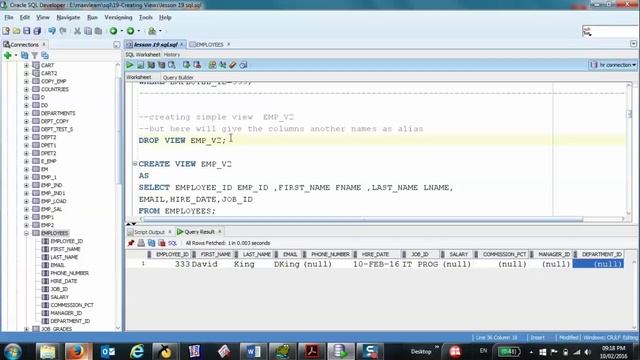640x360 pixels.
Task: Collapse the CREATE VIEW code fold
Action: pyautogui.click(x=135, y=164)
